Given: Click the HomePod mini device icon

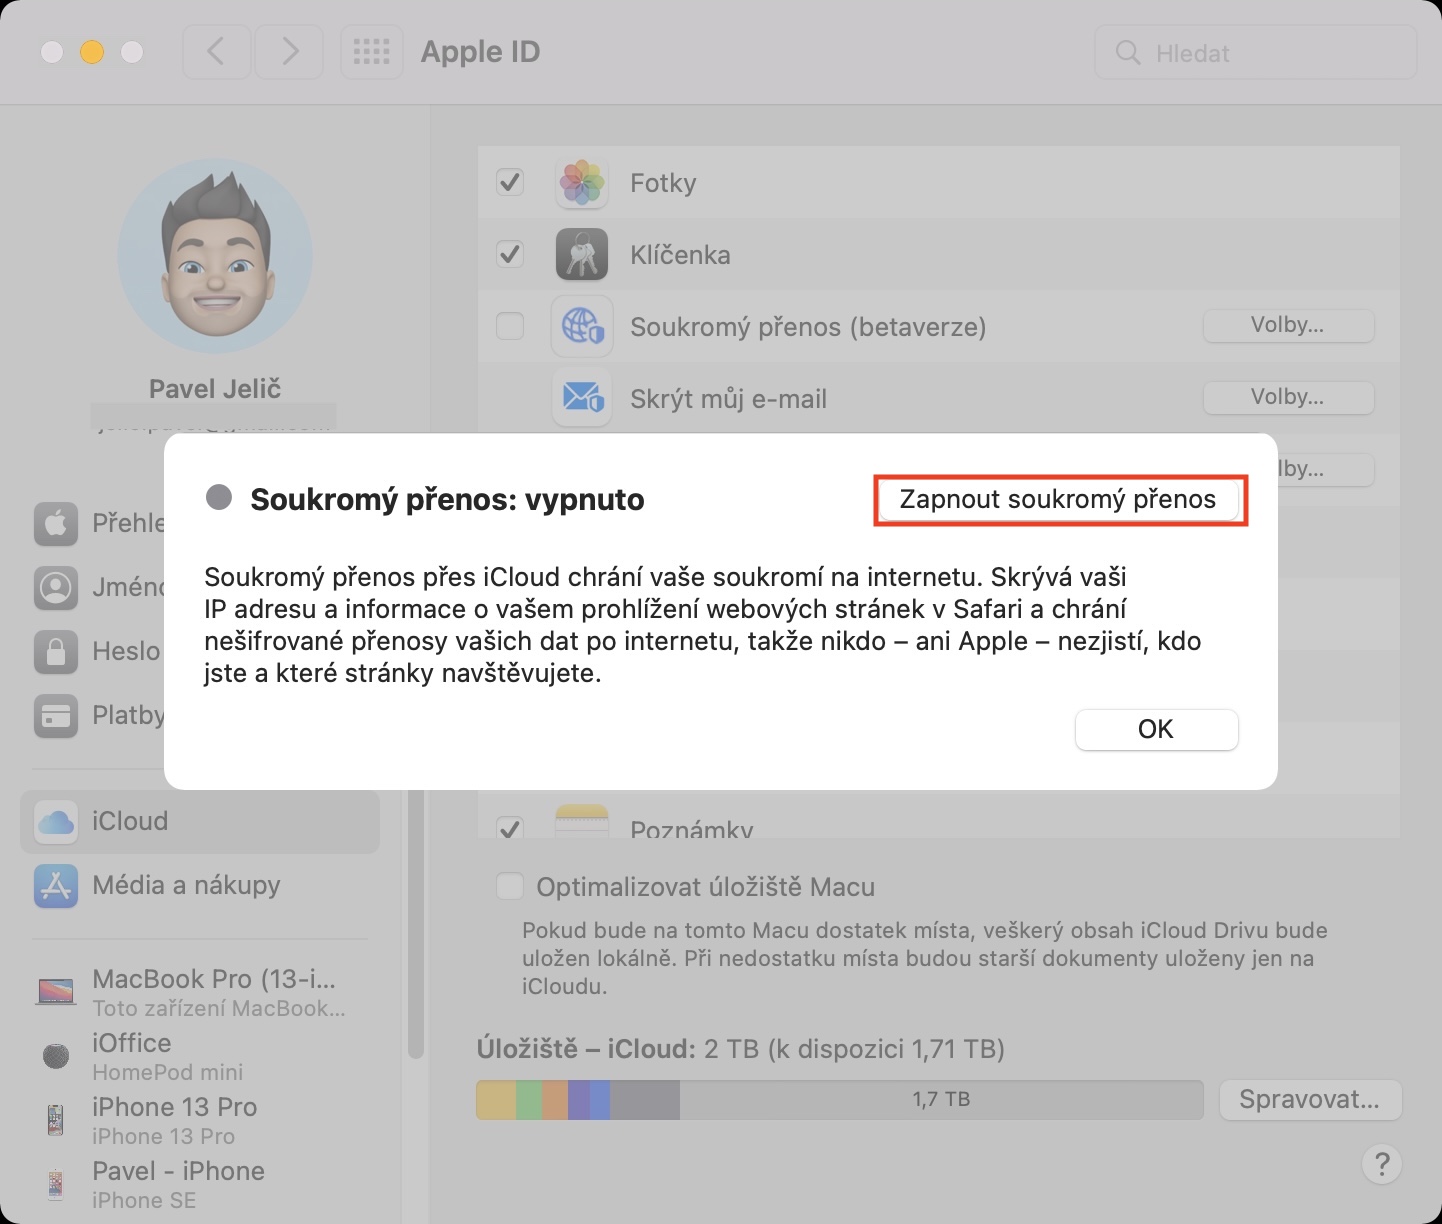Looking at the screenshot, I should (x=56, y=1056).
